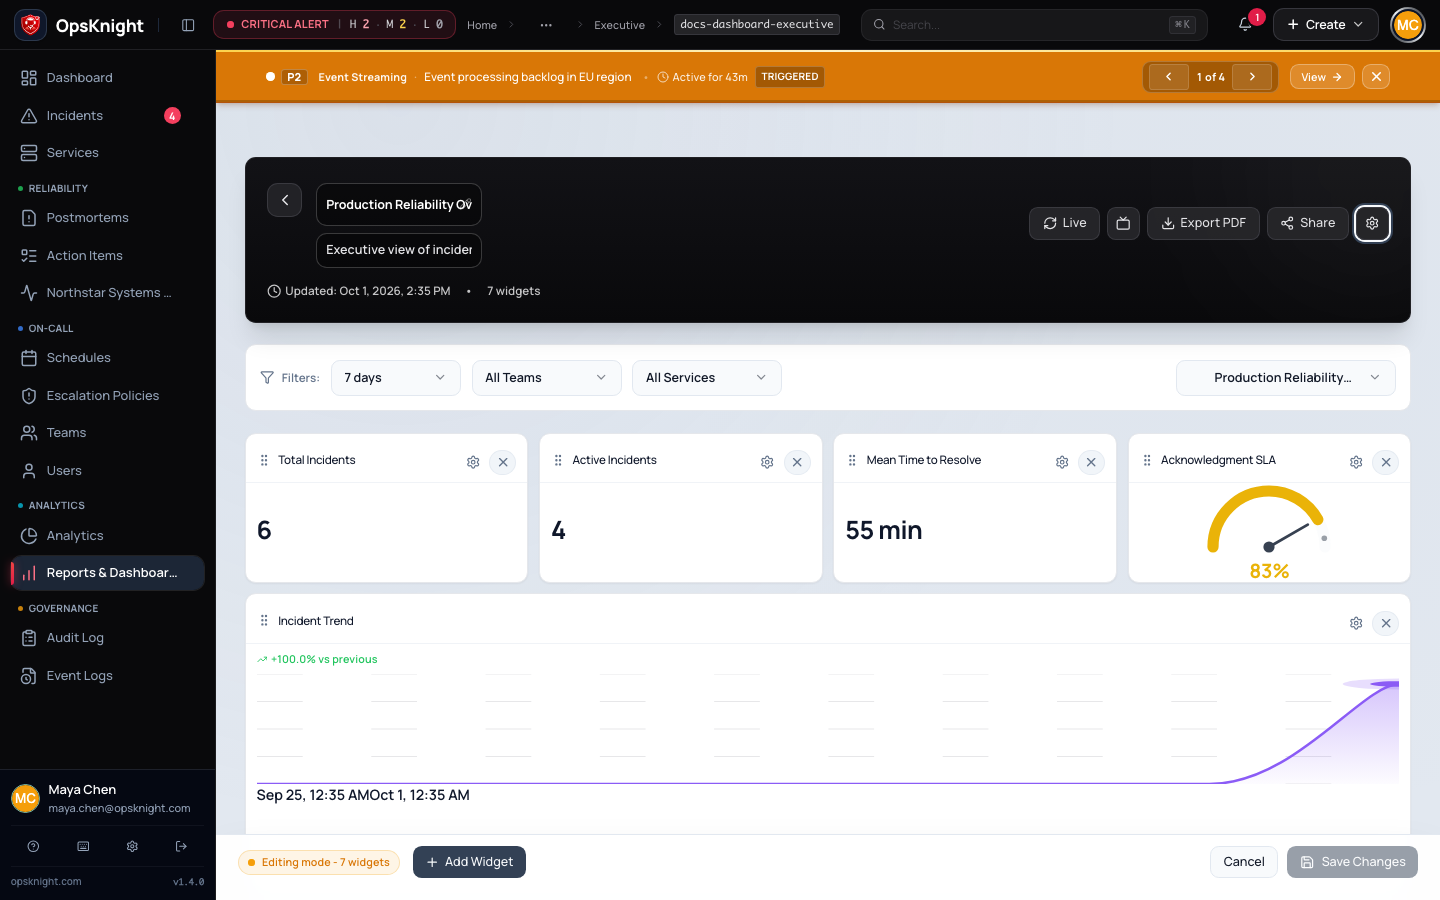1440x900 pixels.
Task: Remove the Incident Trend widget
Action: (x=1386, y=623)
